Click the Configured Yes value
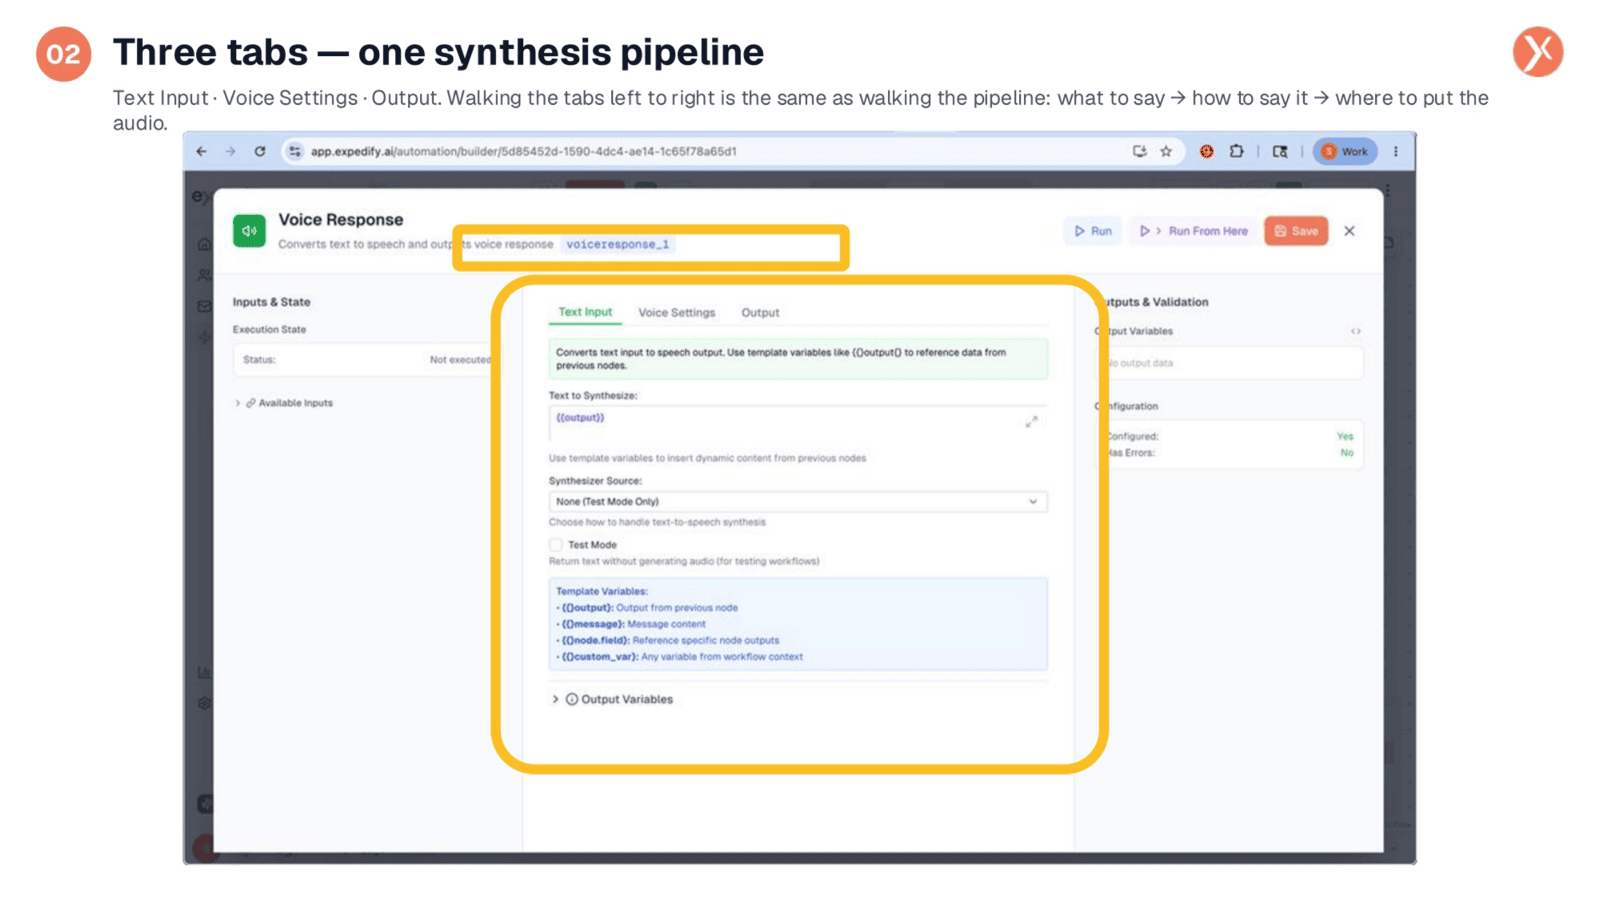The width and height of the screenshot is (1600, 900). pyautogui.click(x=1345, y=436)
